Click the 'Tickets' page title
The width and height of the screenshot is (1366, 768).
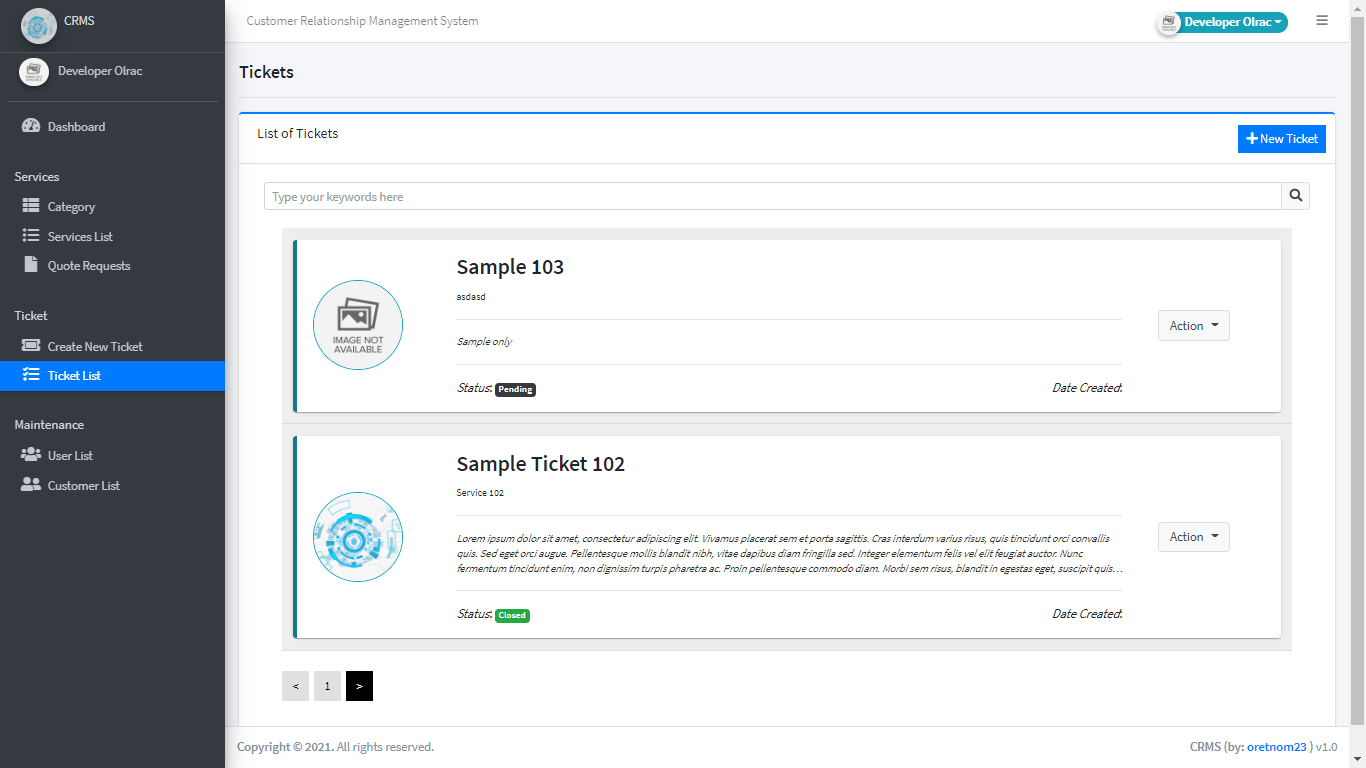coord(266,72)
